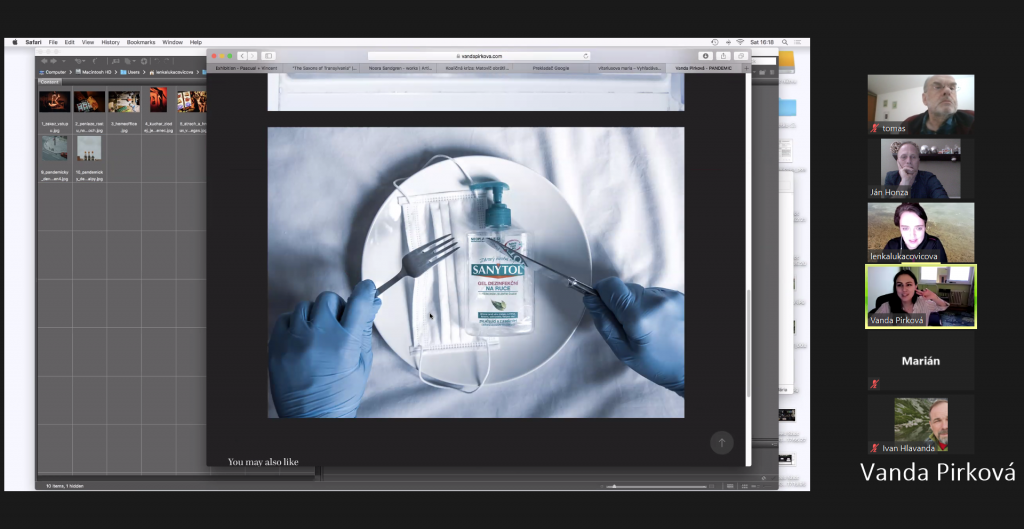Click the Wi-Fi icon in the menu bar
Screen dimensions: 1024x529
point(740,42)
